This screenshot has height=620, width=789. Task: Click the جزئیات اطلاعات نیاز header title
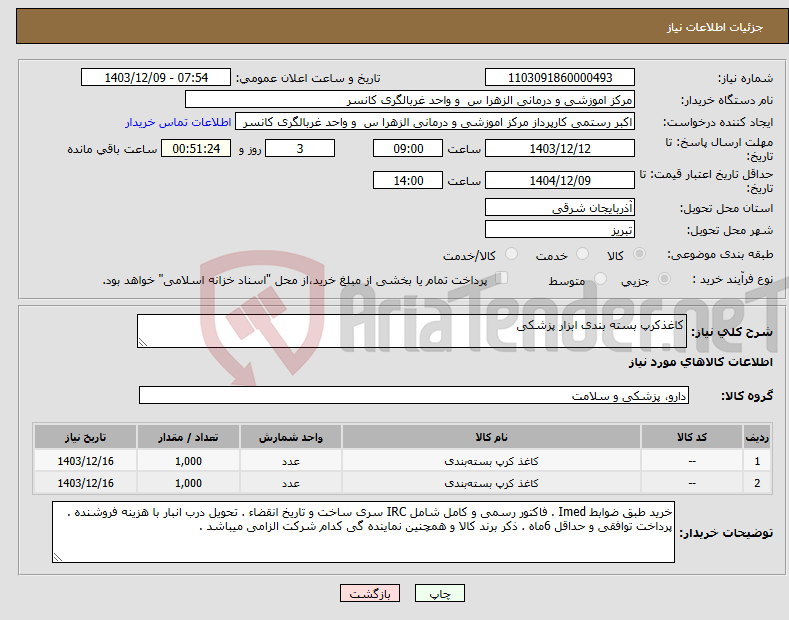click(x=715, y=27)
